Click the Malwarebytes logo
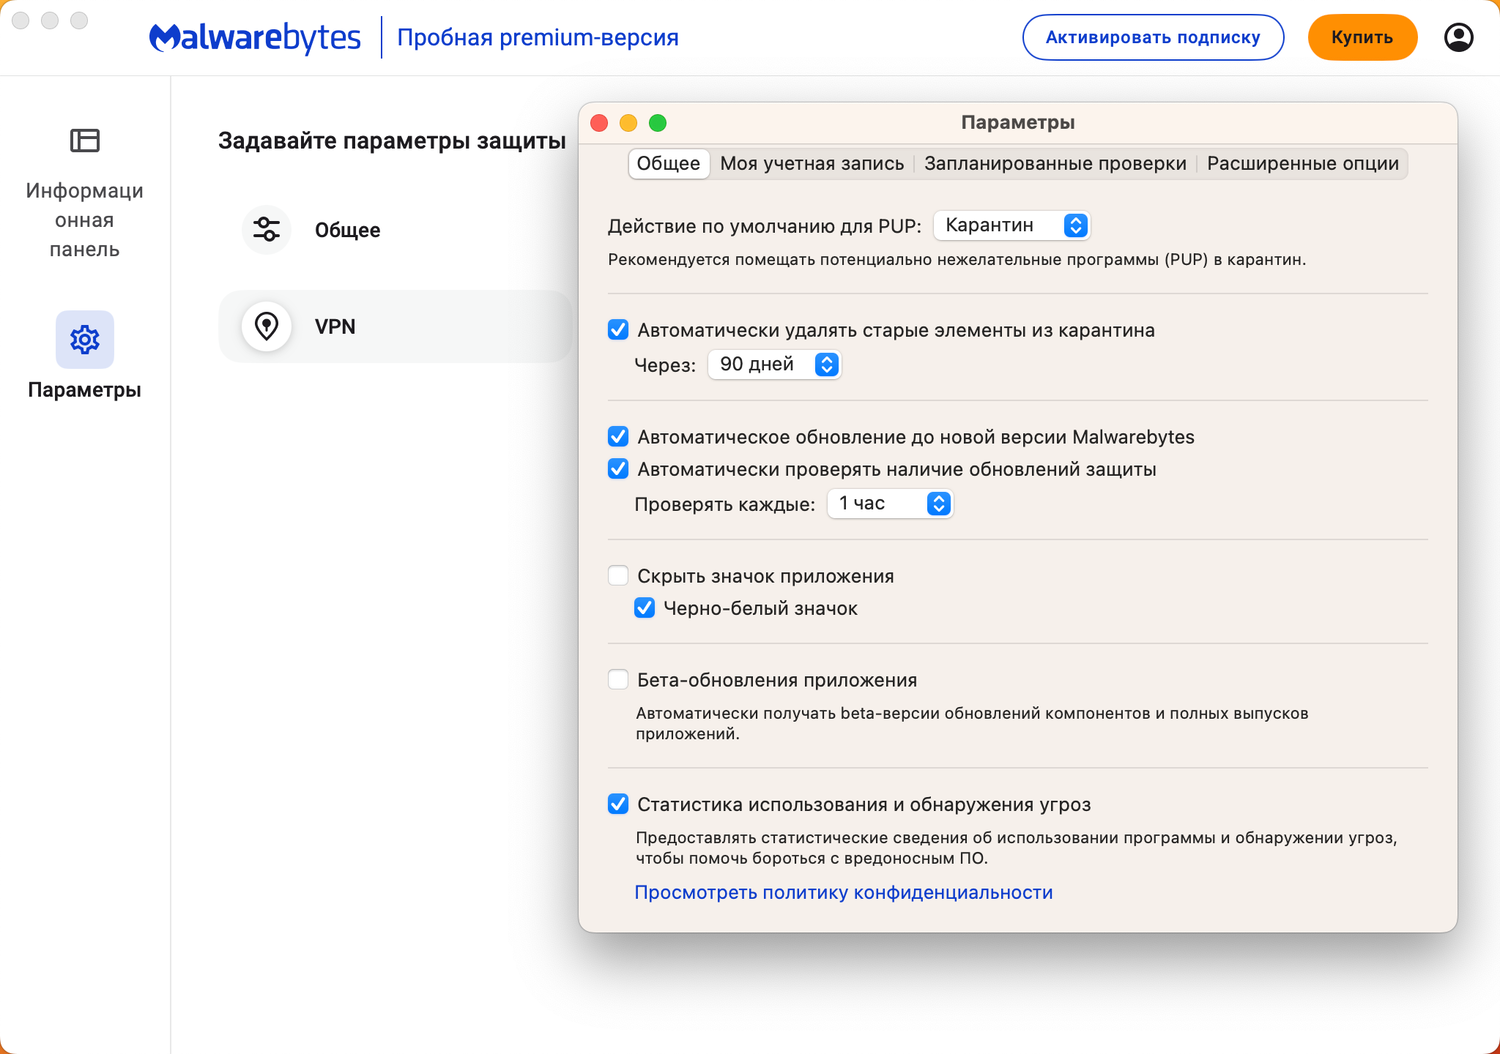 click(x=255, y=38)
